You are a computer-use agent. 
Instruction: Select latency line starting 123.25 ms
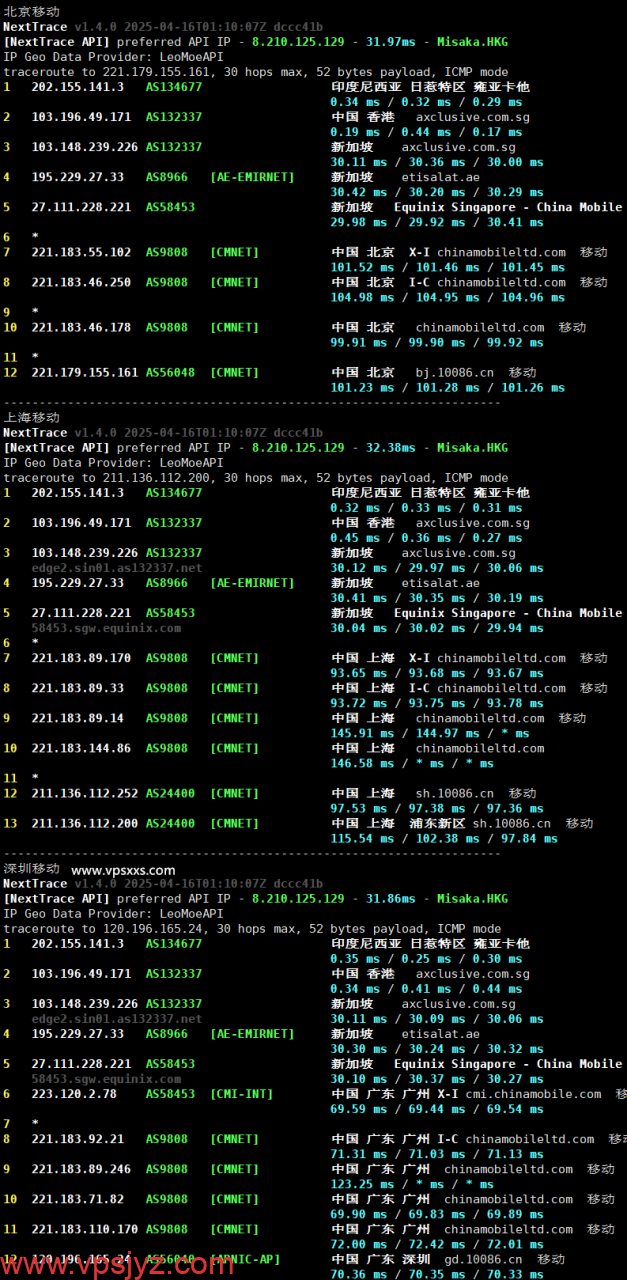point(412,1184)
